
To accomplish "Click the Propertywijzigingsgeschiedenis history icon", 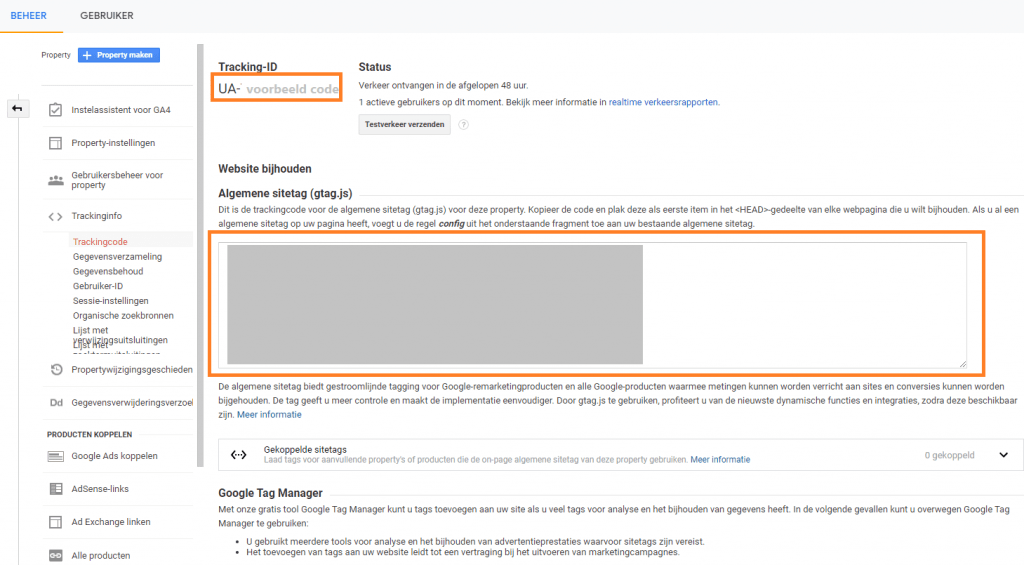I will [56, 369].
